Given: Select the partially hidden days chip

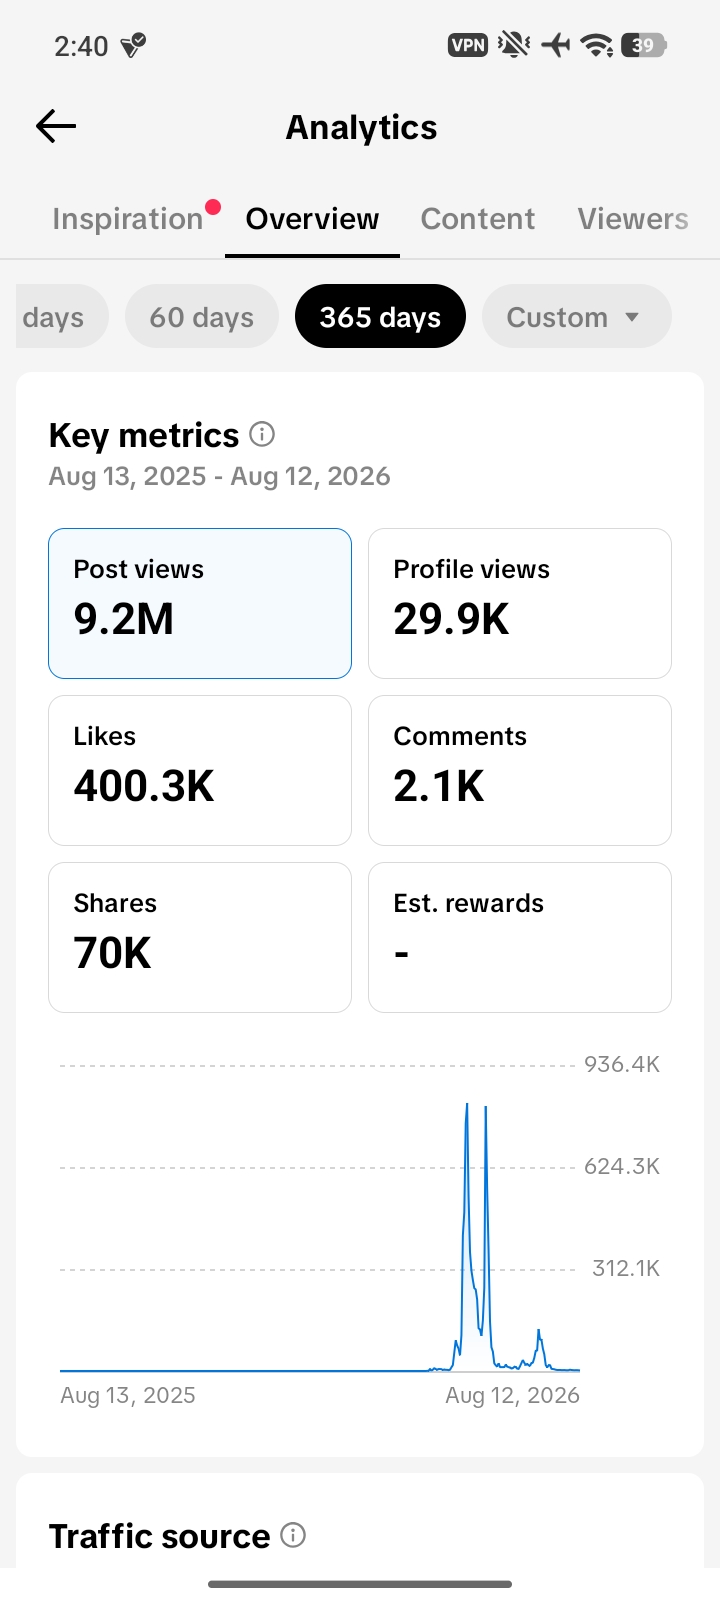Looking at the screenshot, I should (62, 316).
